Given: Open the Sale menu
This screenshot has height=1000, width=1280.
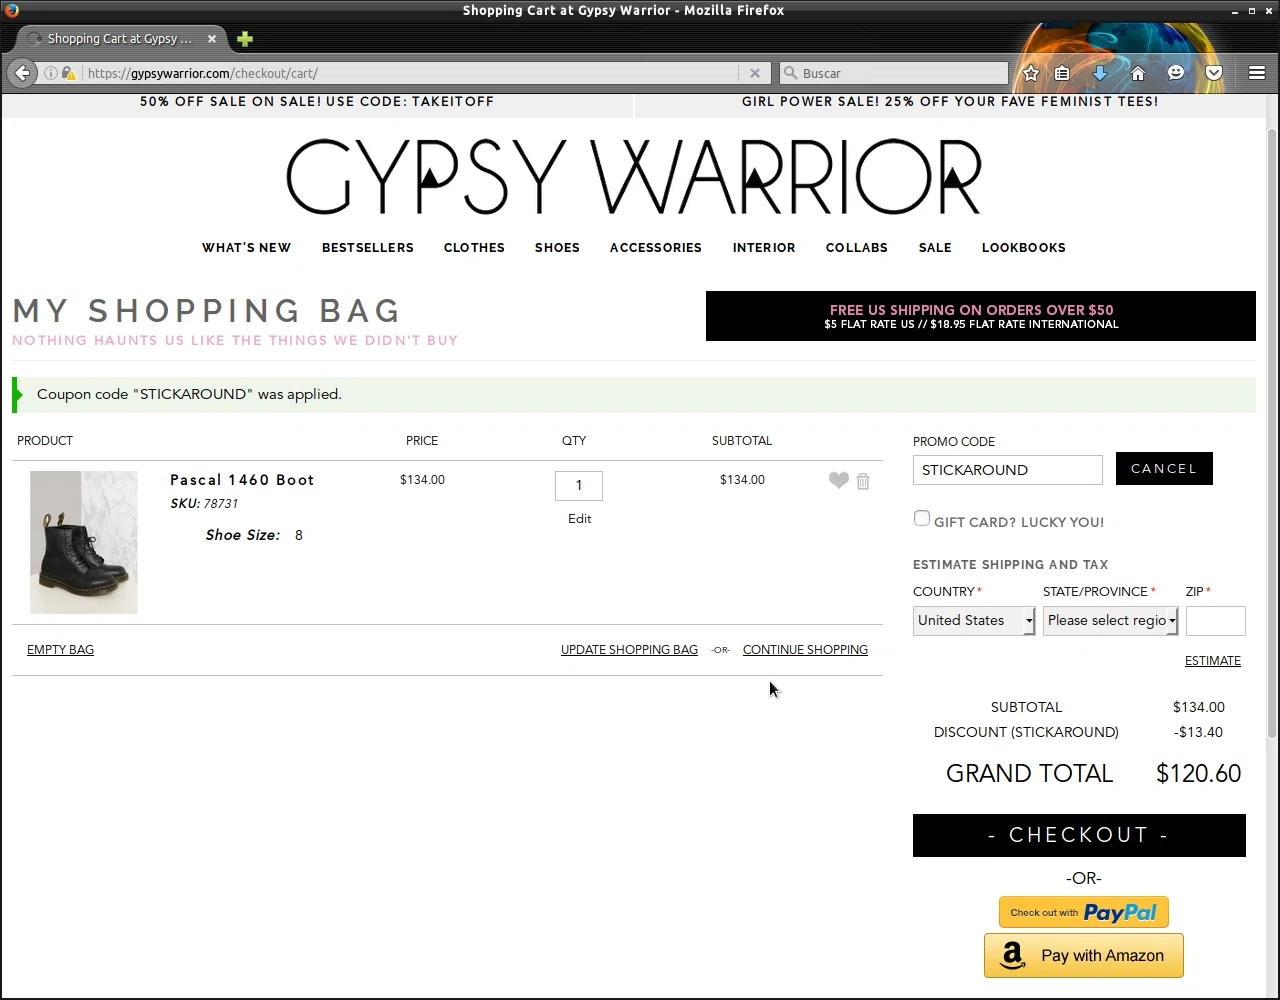Looking at the screenshot, I should 935,248.
